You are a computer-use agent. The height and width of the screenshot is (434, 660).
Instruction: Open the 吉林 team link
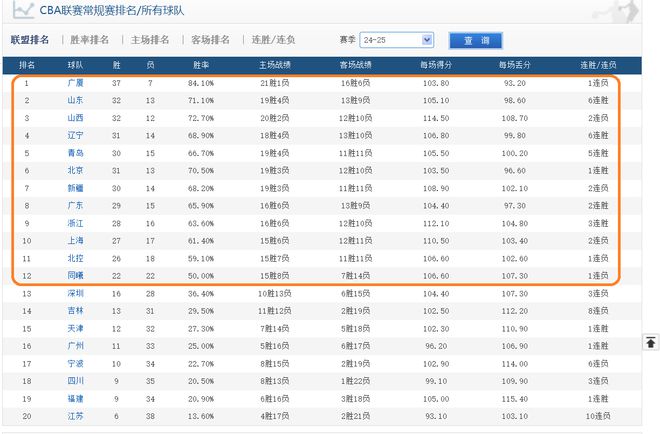[75, 311]
